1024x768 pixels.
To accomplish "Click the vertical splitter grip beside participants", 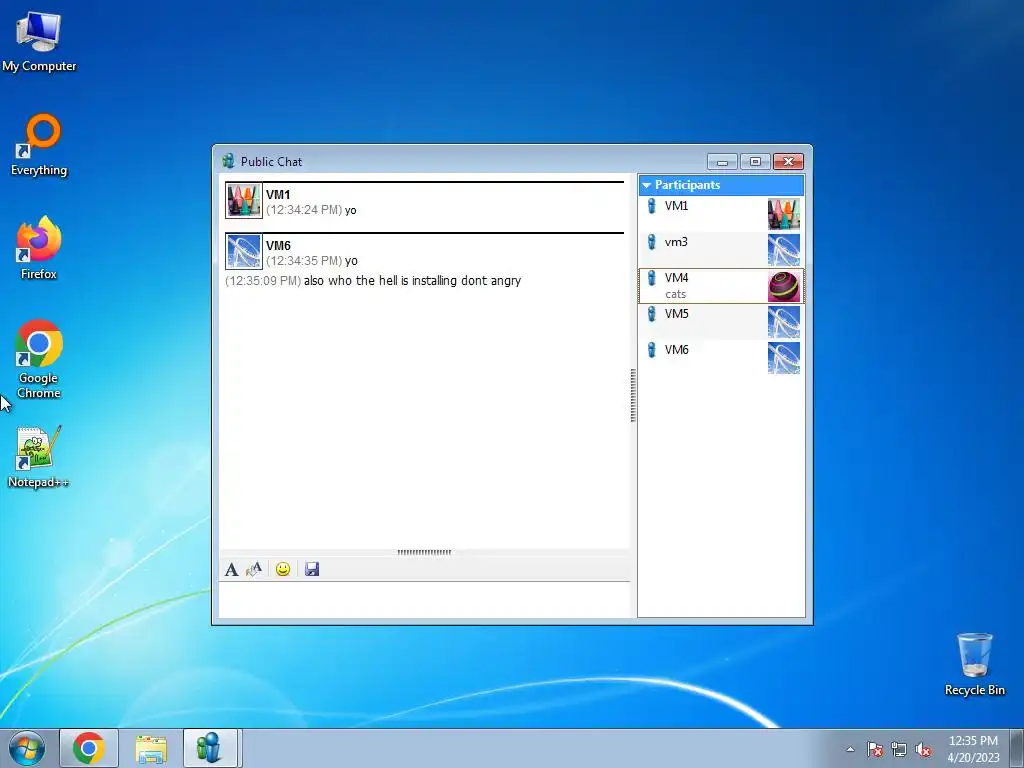I will (x=633, y=395).
